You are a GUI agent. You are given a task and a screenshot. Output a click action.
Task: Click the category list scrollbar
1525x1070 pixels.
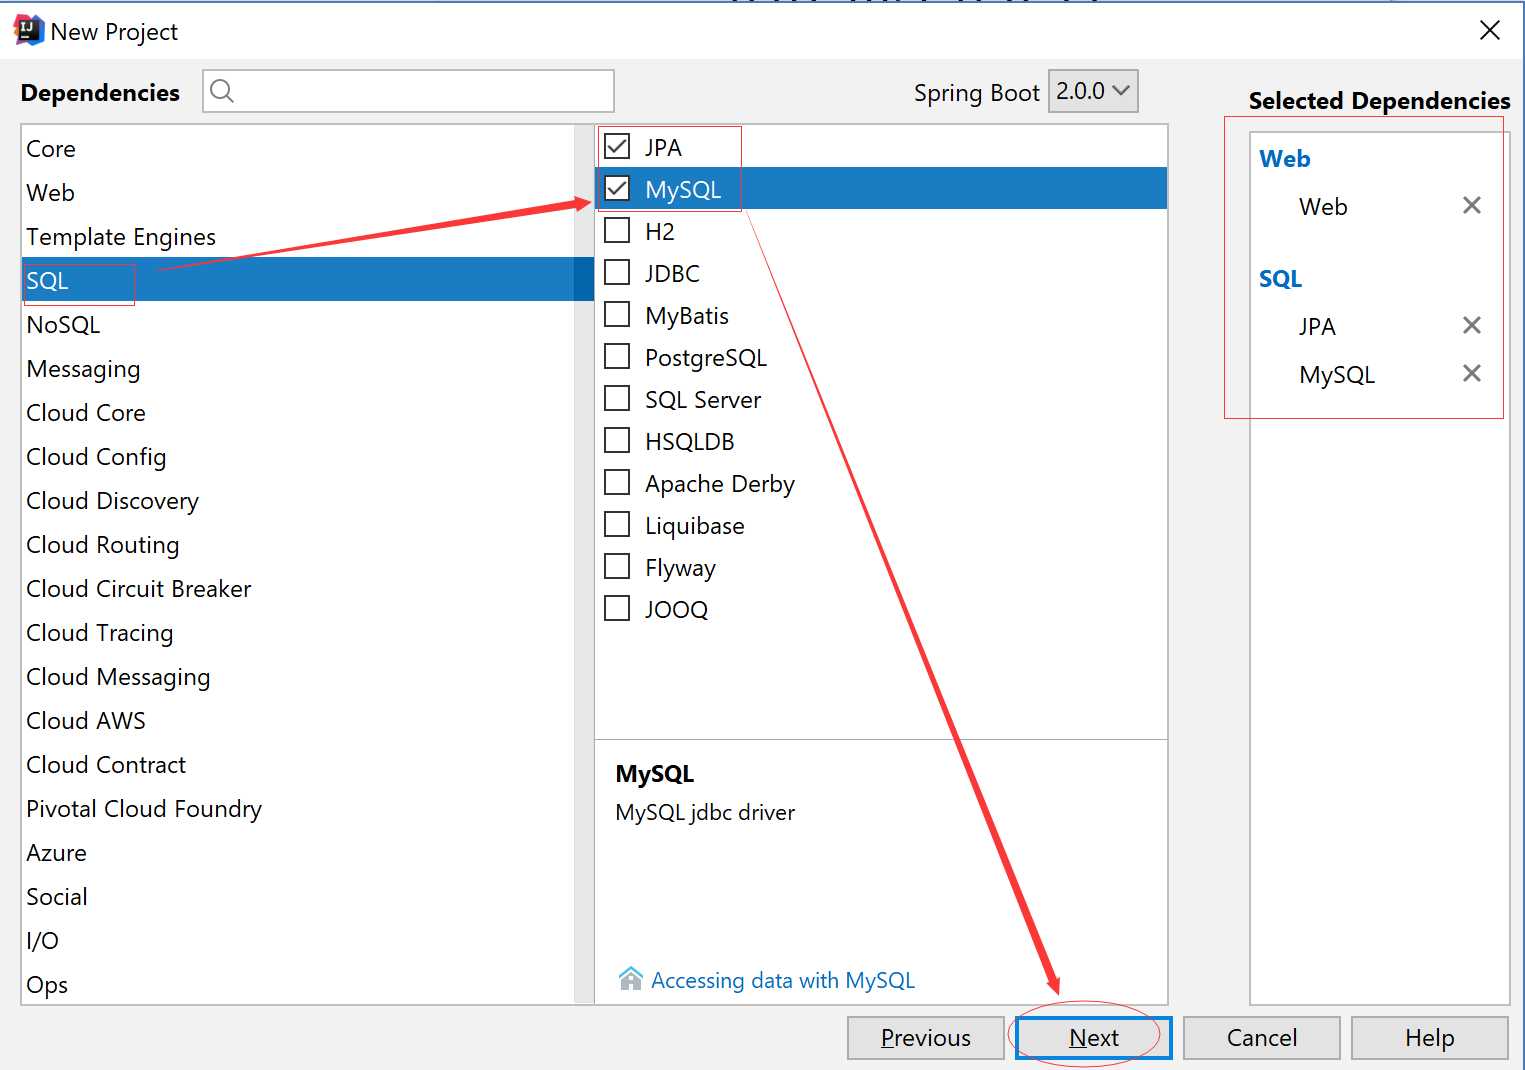click(583, 564)
